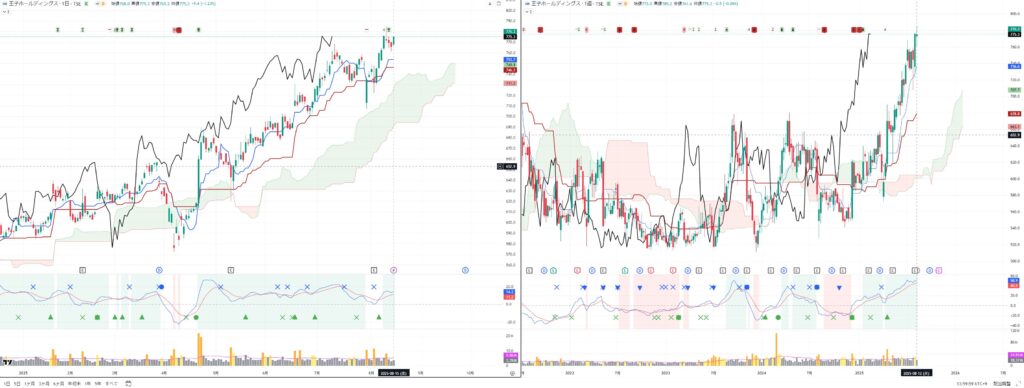
Task: Click the first E earnings marker on the daily chart
Action: pyautogui.click(x=83, y=270)
